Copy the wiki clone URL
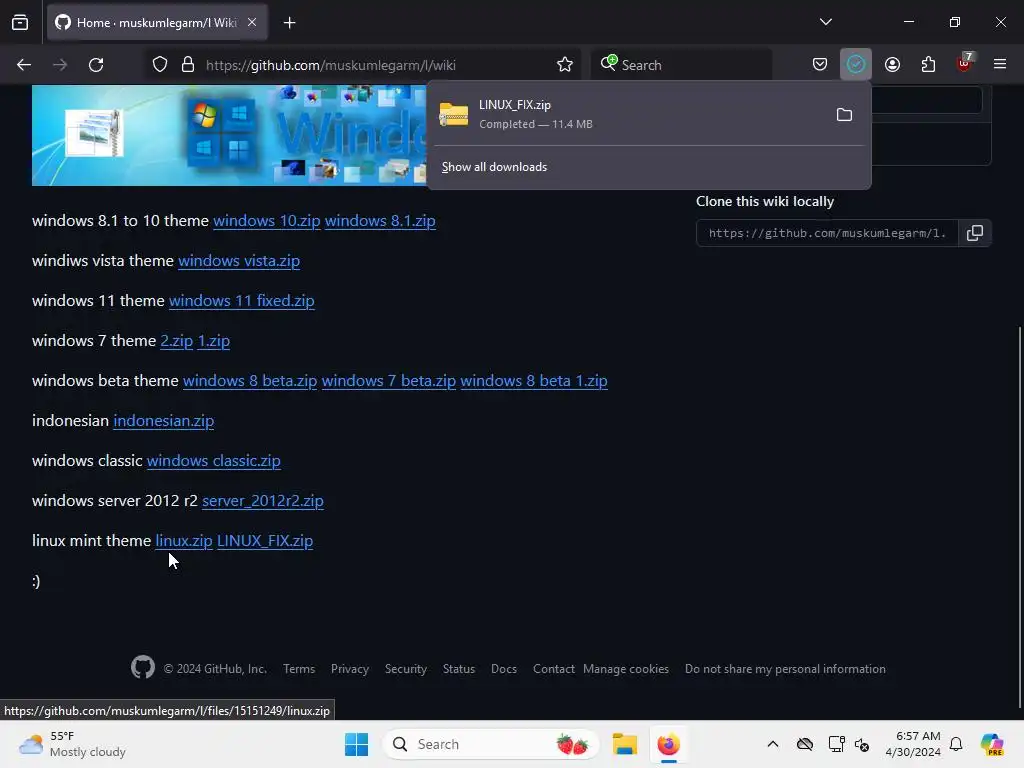This screenshot has height=768, width=1024. [x=974, y=233]
